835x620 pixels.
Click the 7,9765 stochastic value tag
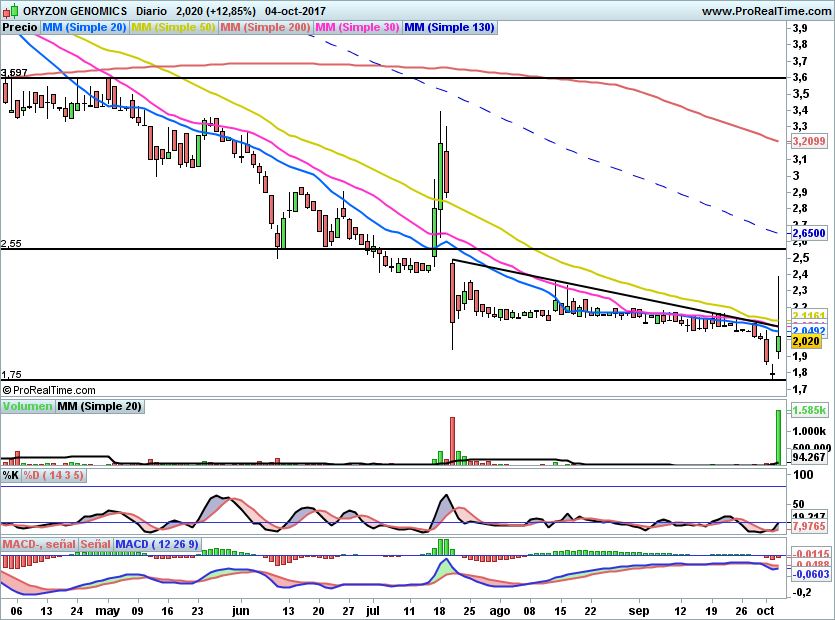(809, 526)
